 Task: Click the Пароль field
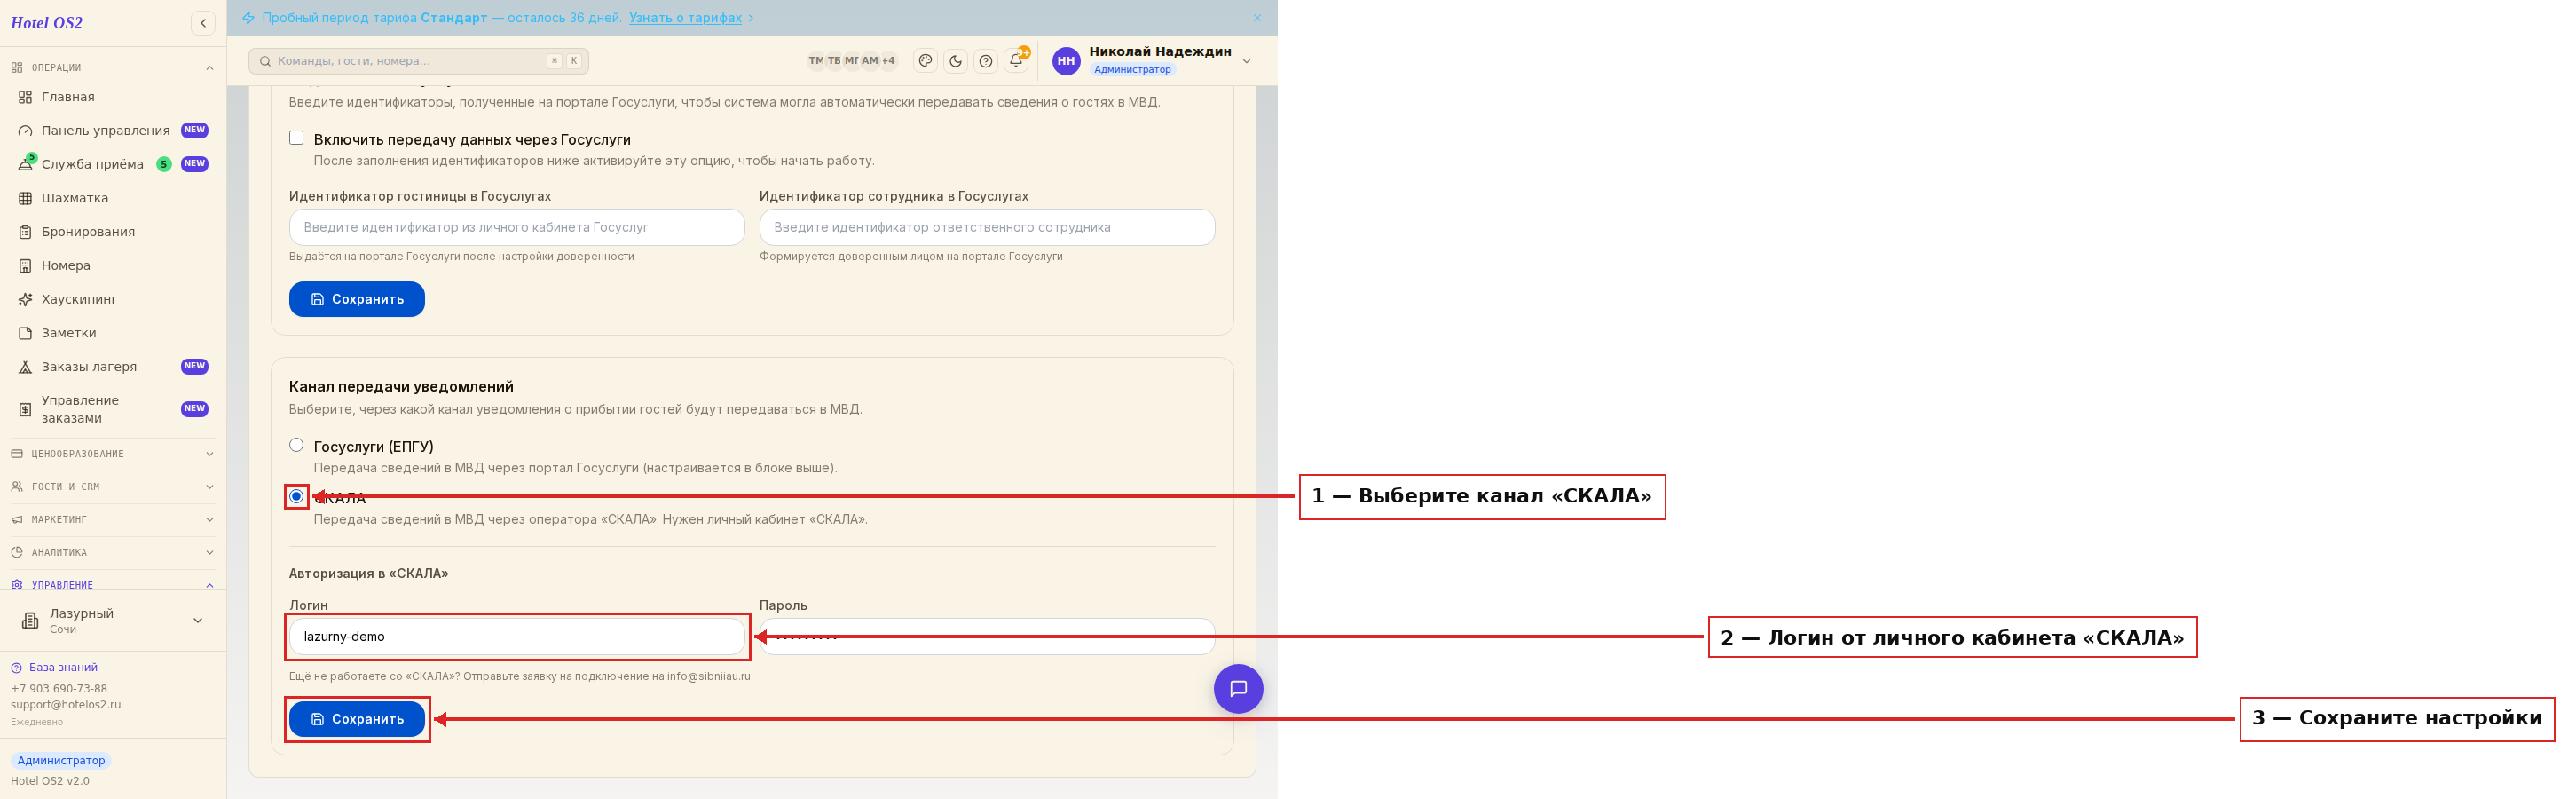(x=987, y=637)
